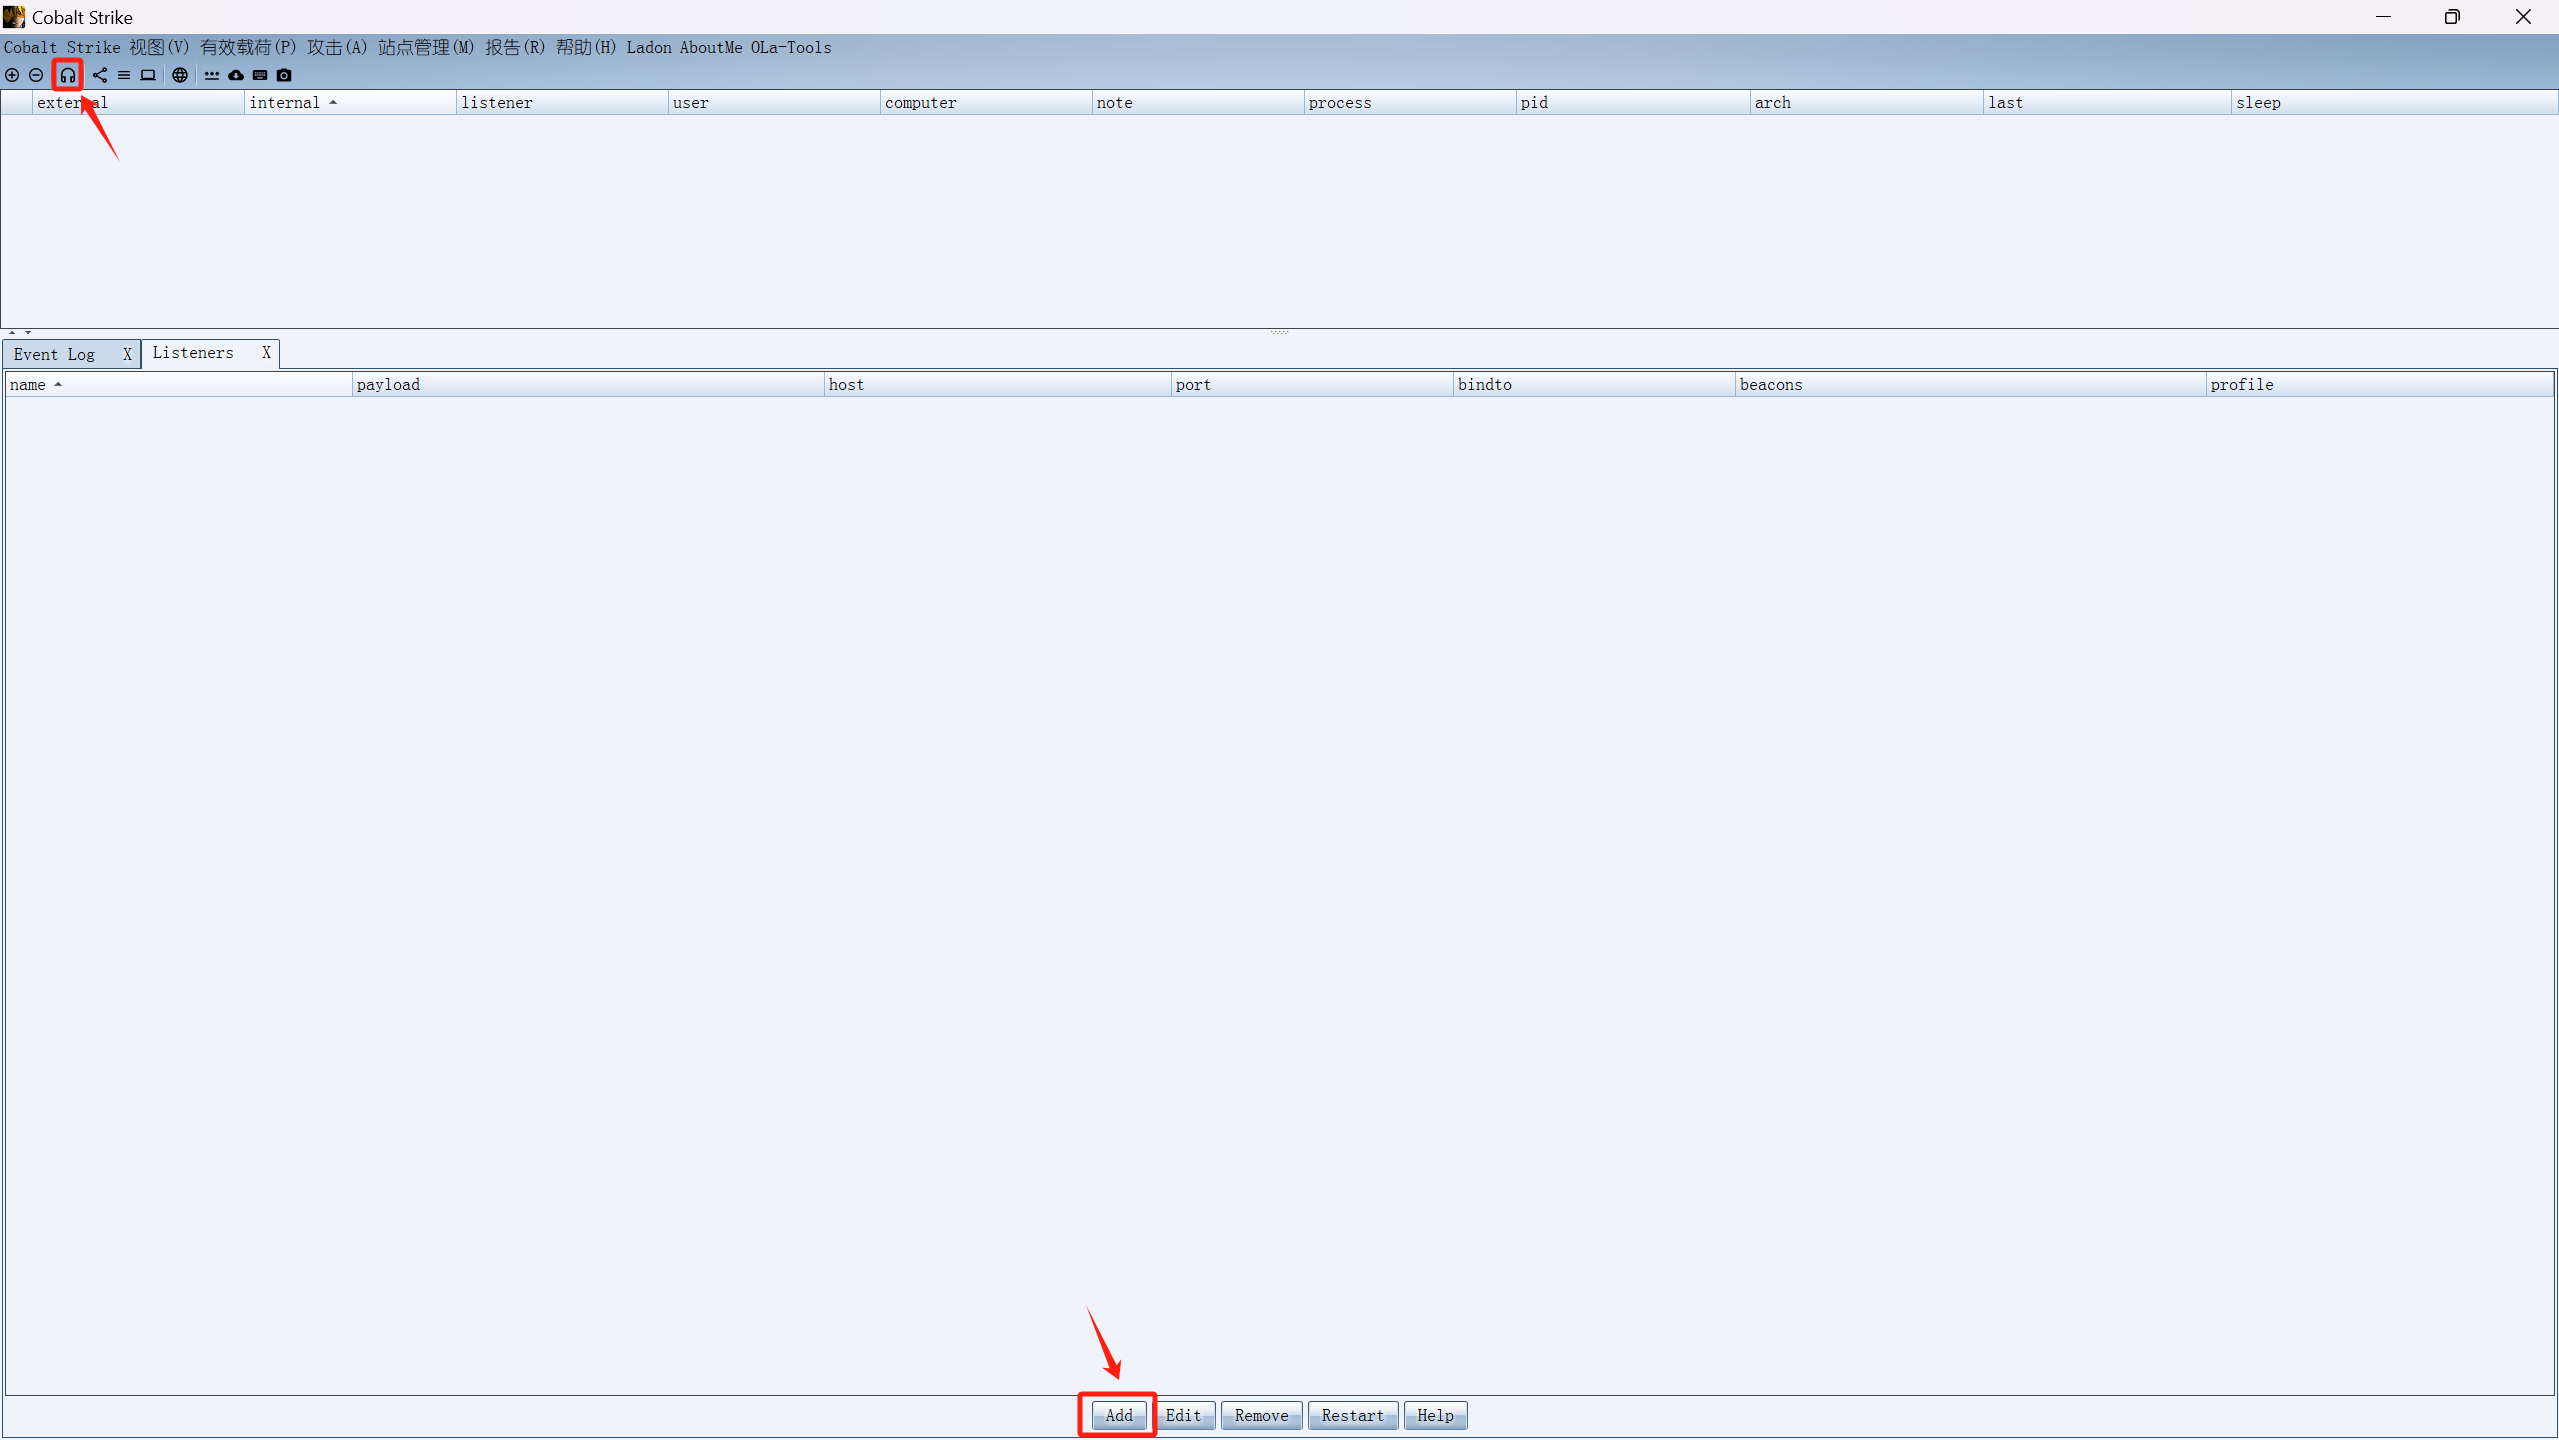The height and width of the screenshot is (1440, 2559).
Task: Click the plus-circle new connection icon
Action: (12, 75)
